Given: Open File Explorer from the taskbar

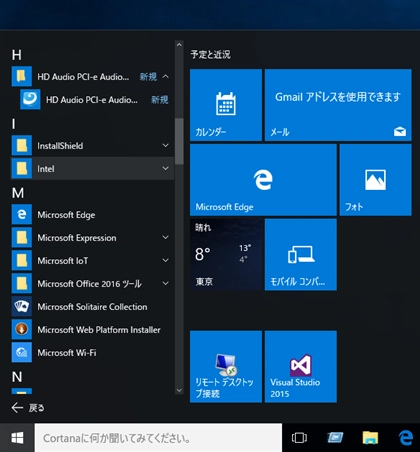Looking at the screenshot, I should 370,438.
